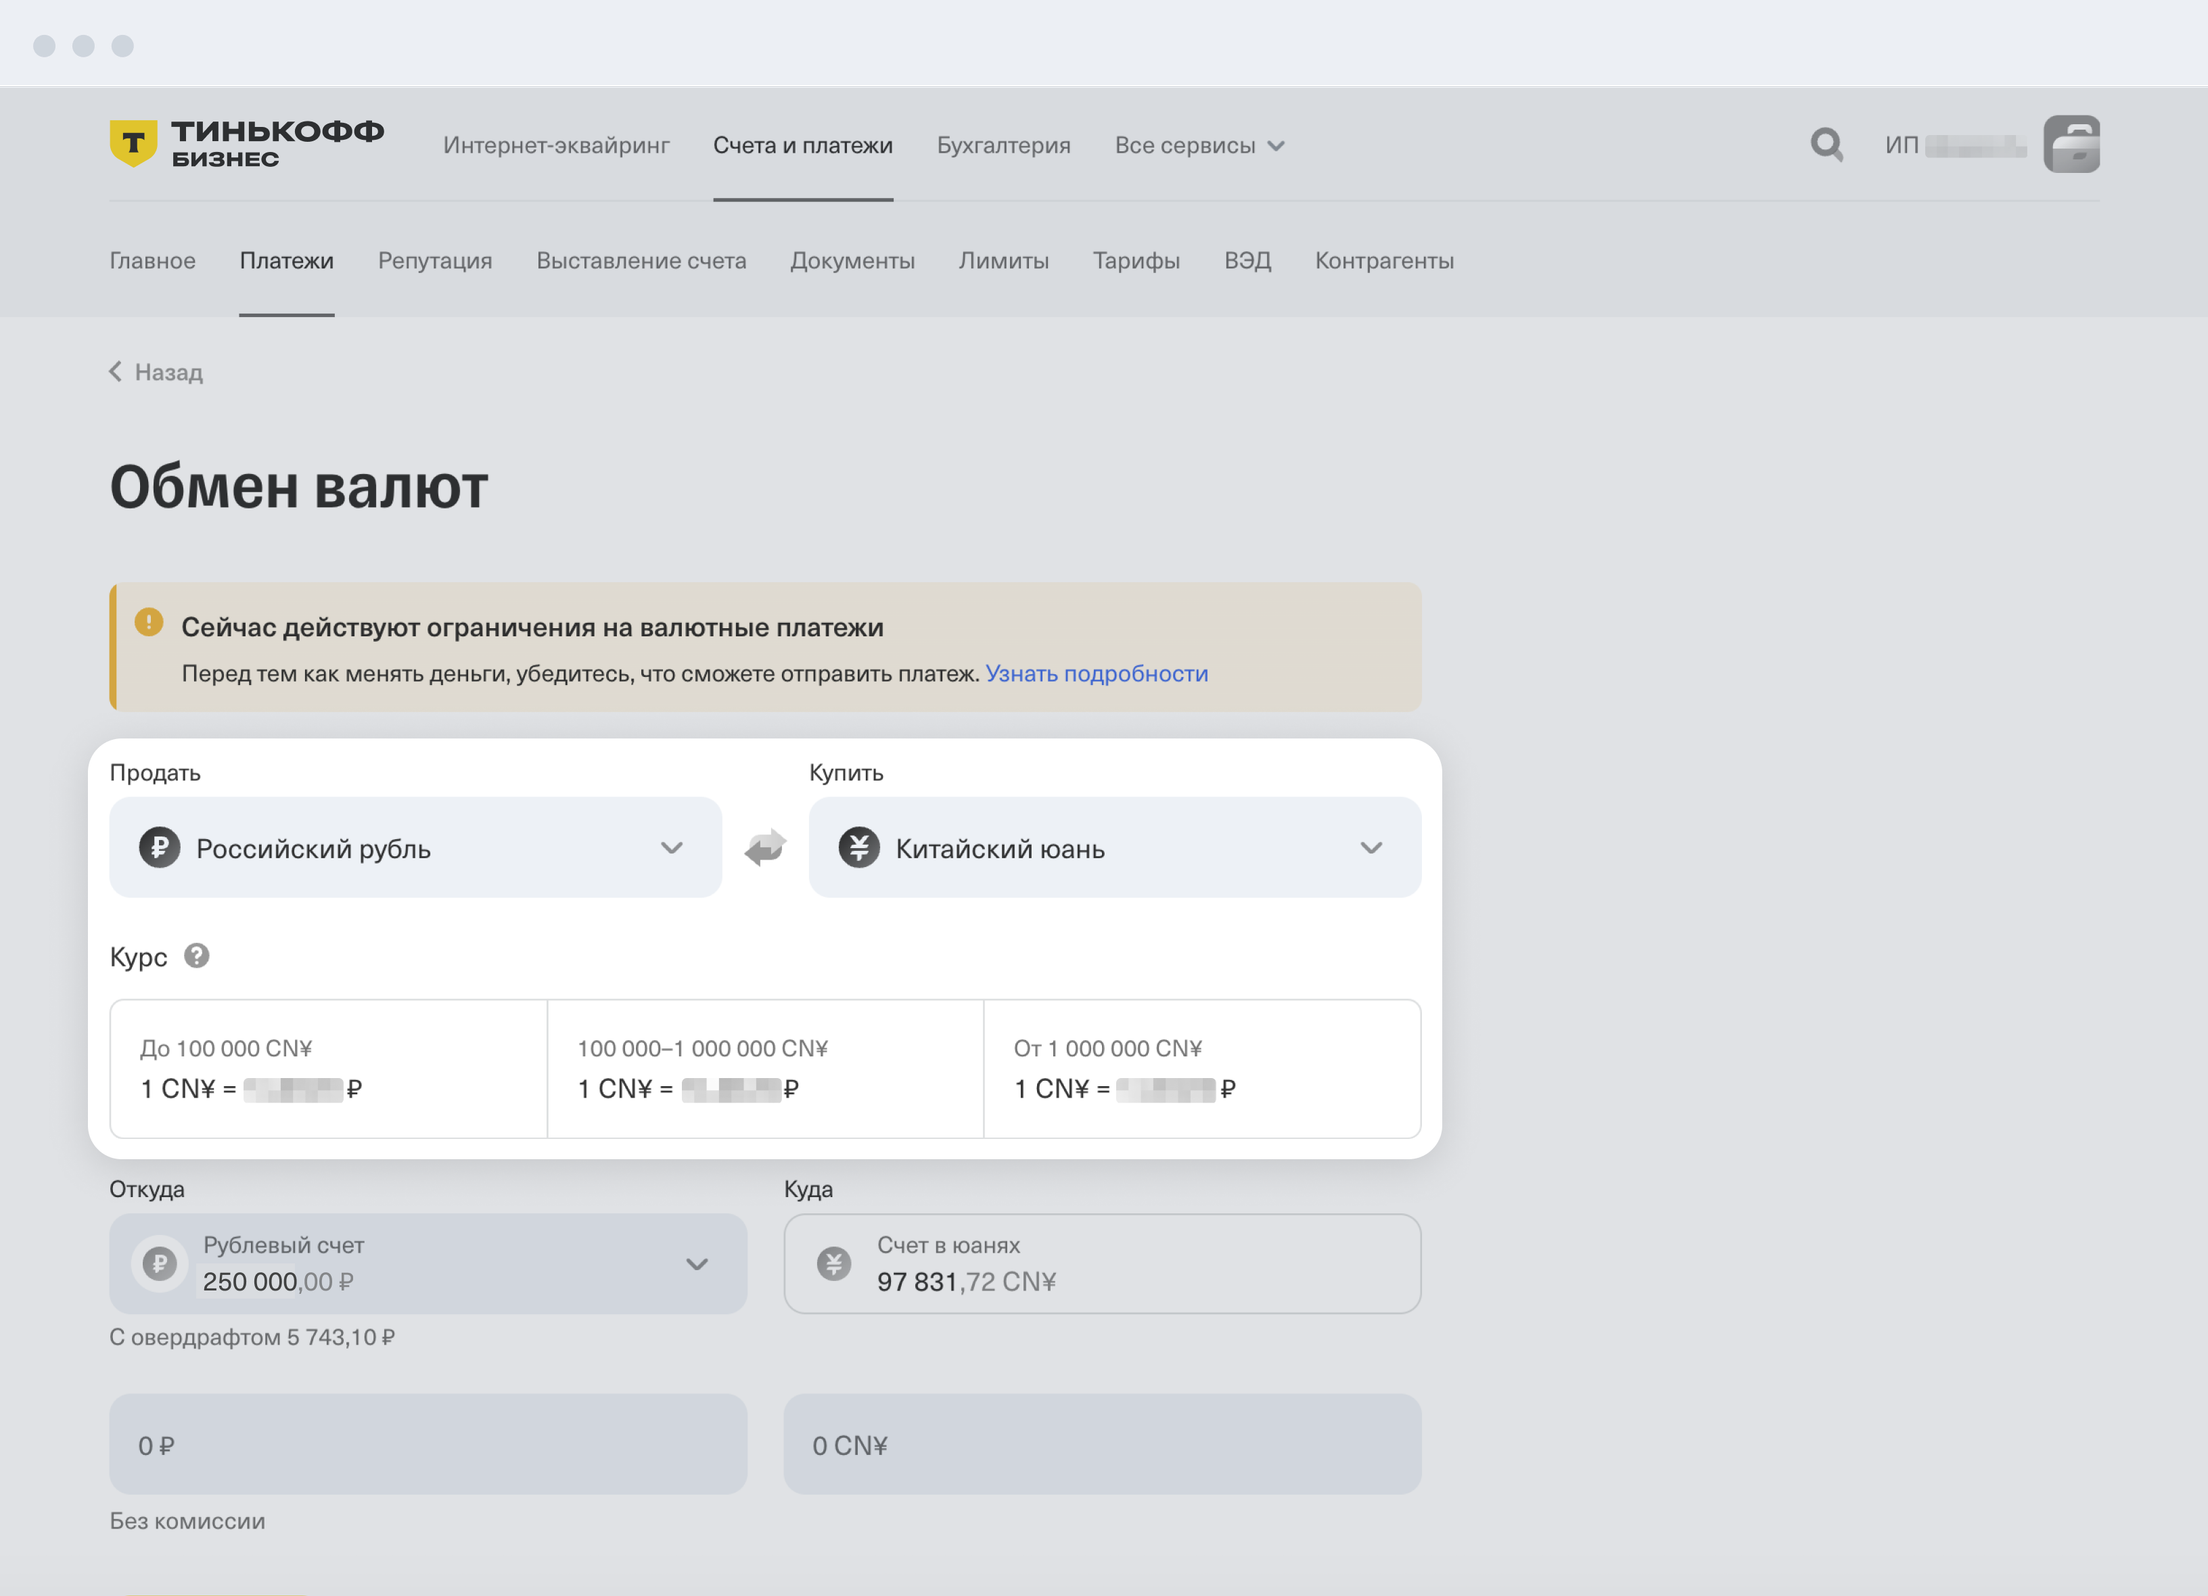The width and height of the screenshot is (2208, 1596).
Task: Select the До 100 000 CN¥ rate tier
Action: tap(328, 1068)
